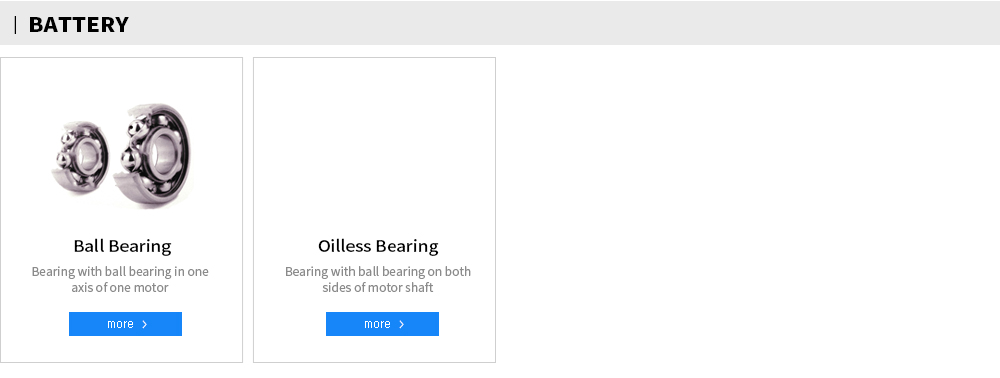Click the 'more' label inside Oilless Bearing's button
The width and height of the screenshot is (1000, 378).
[378, 324]
